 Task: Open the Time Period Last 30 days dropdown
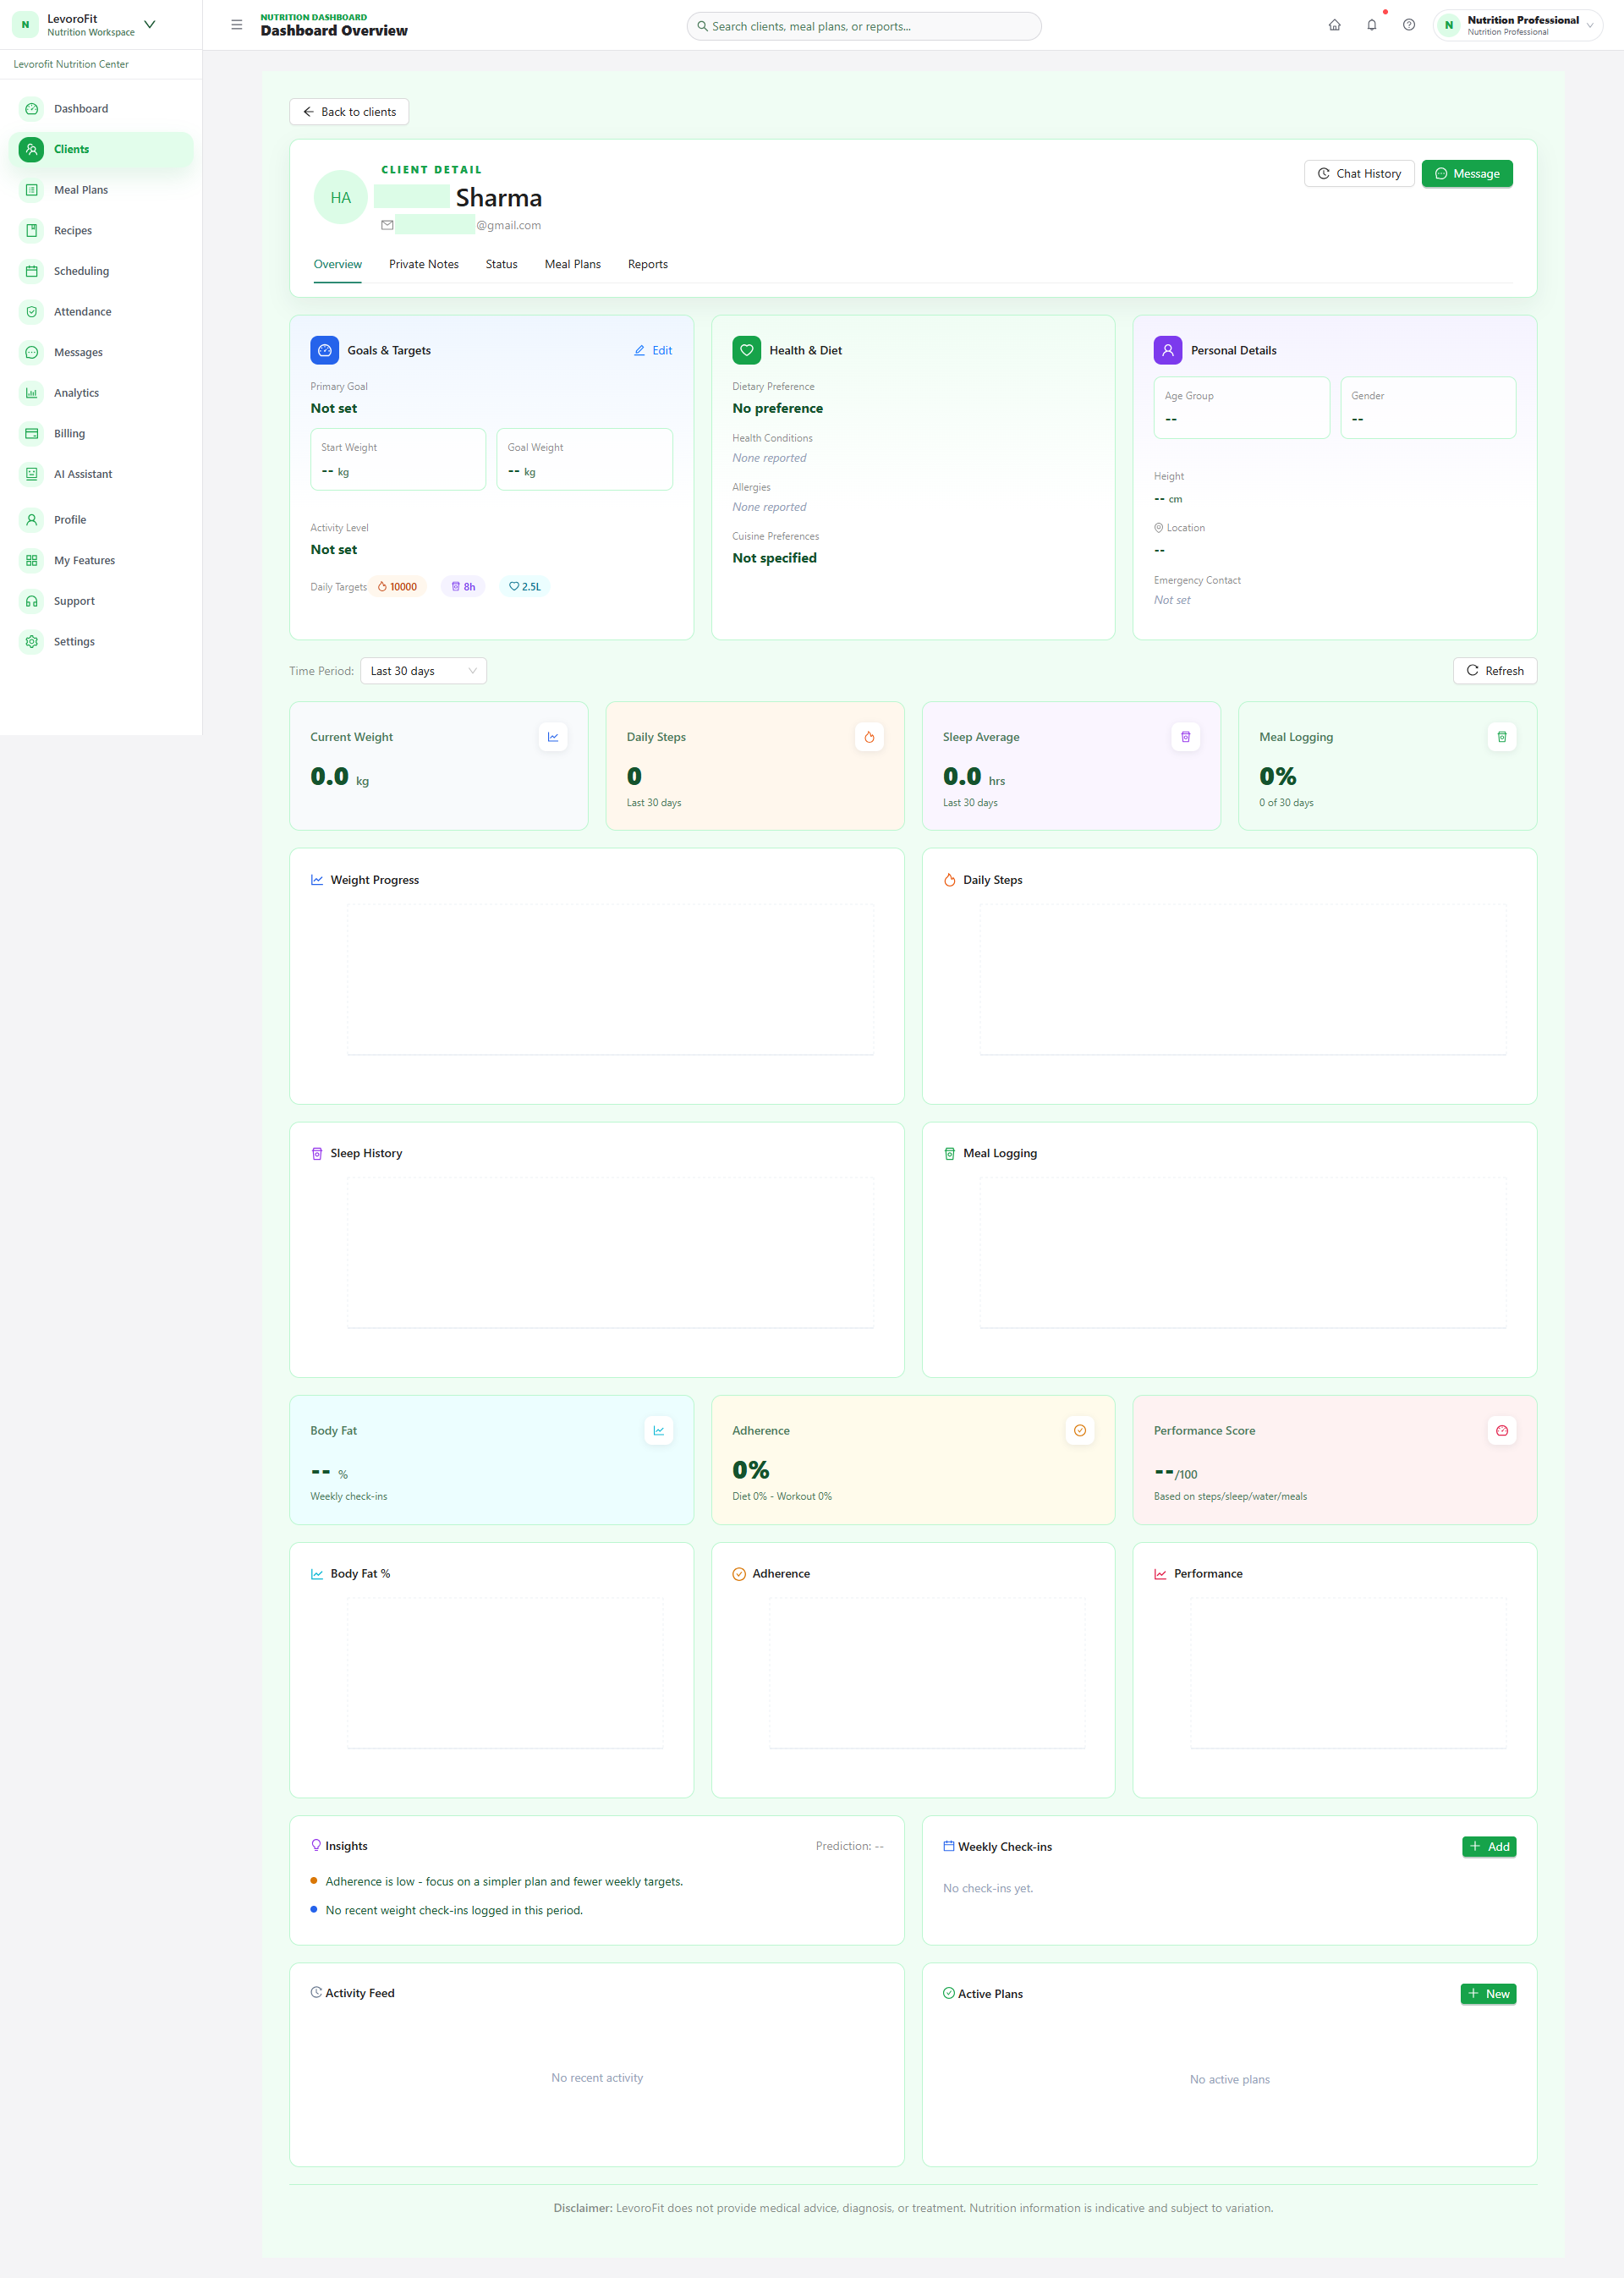tap(423, 671)
